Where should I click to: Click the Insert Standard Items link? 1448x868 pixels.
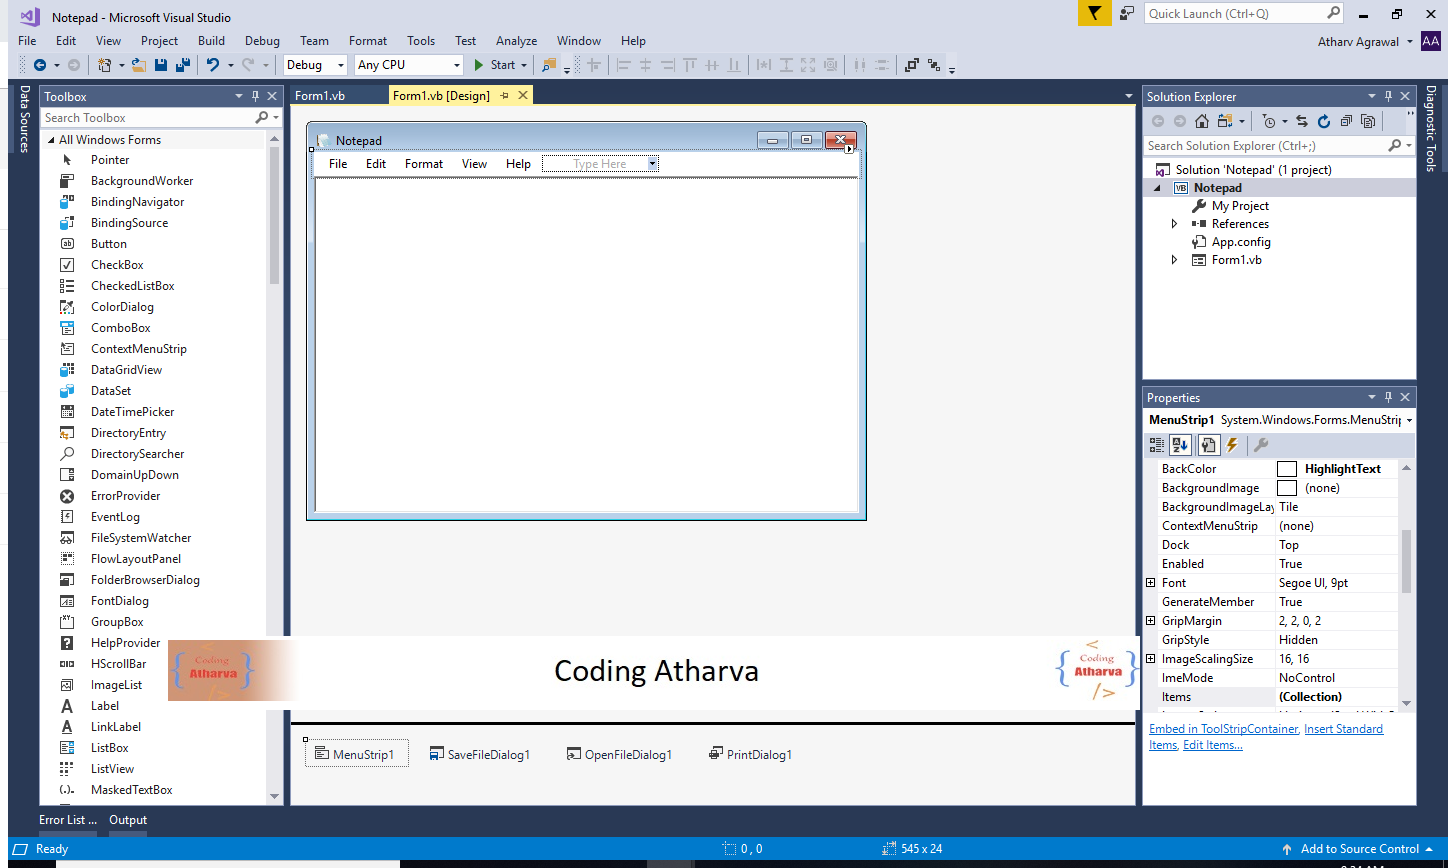pos(1266,737)
